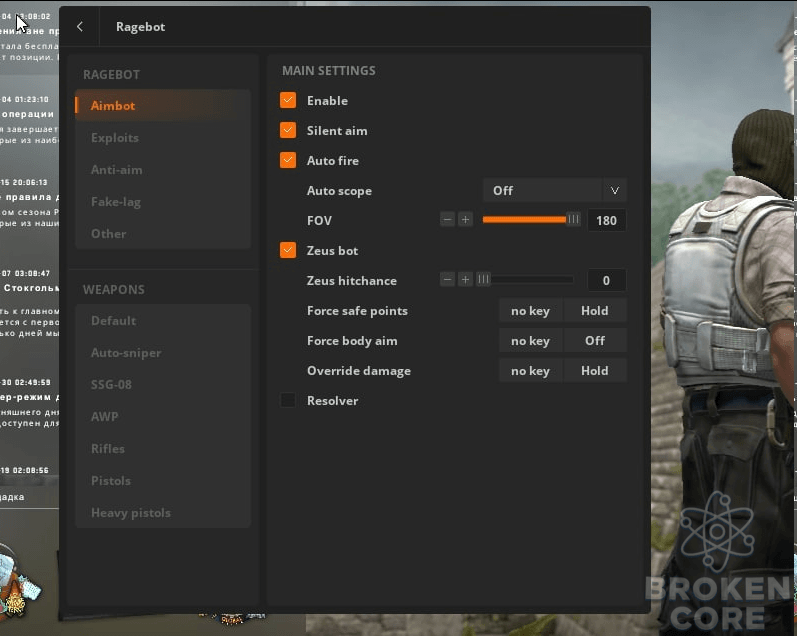This screenshot has width=797, height=636.
Task: Open the Fake-lag section
Action: coord(163,202)
